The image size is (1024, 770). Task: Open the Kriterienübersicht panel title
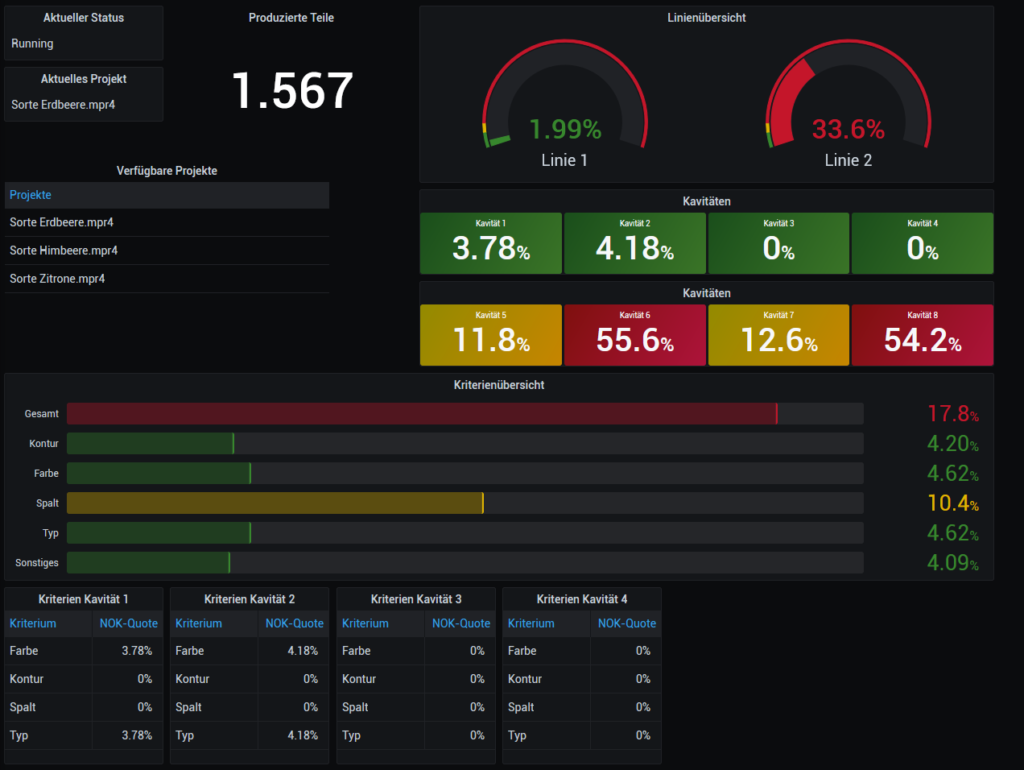pos(499,385)
